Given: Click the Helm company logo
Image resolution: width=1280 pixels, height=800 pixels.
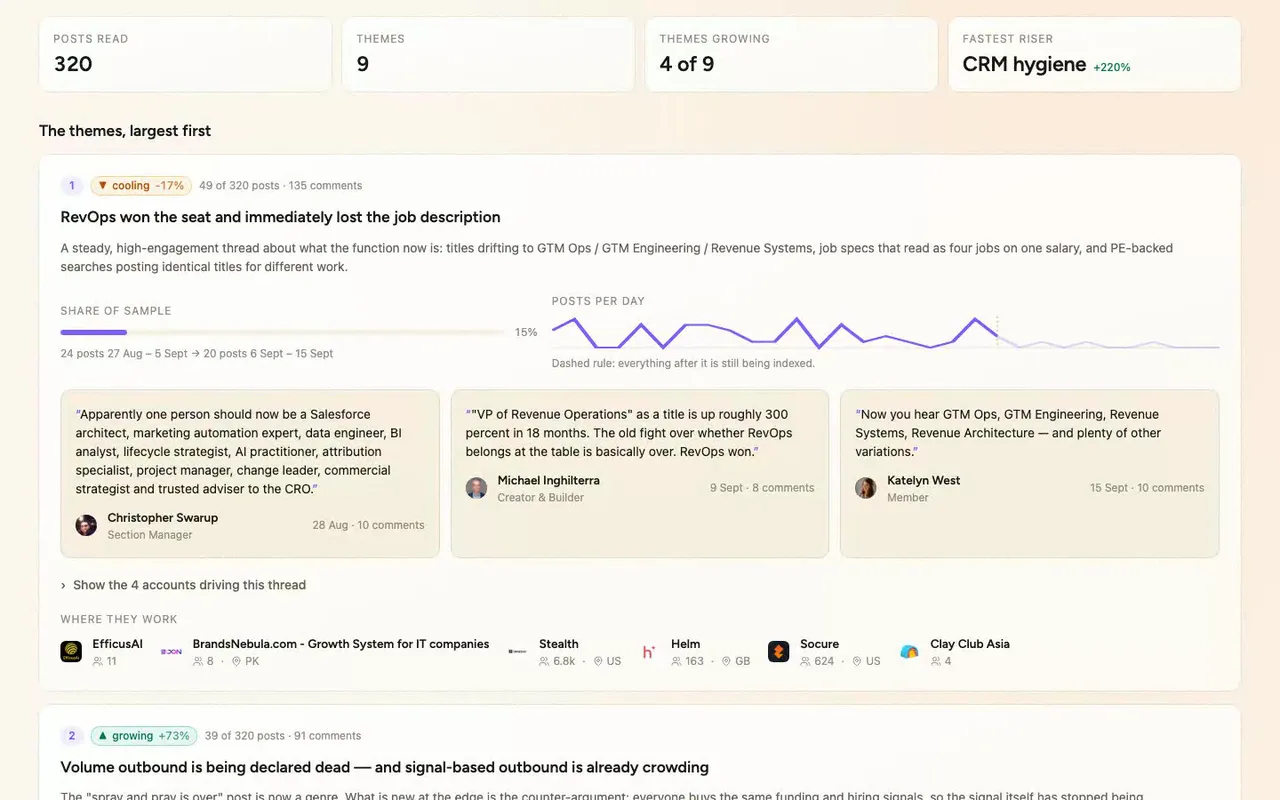Looking at the screenshot, I should [x=649, y=652].
